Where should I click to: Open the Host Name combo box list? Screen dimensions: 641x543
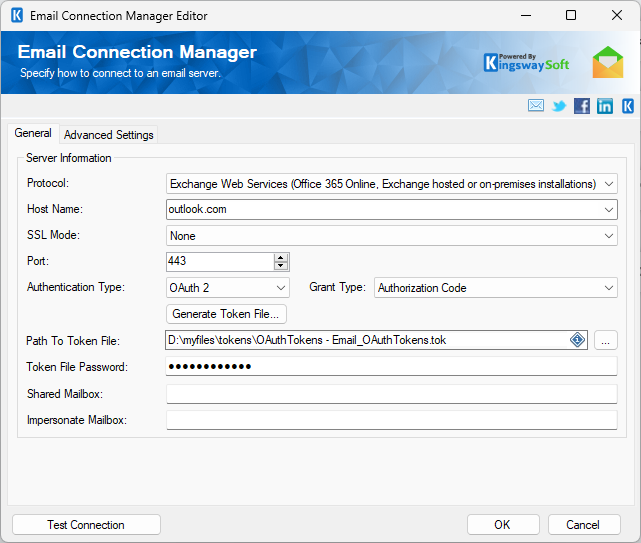click(609, 210)
